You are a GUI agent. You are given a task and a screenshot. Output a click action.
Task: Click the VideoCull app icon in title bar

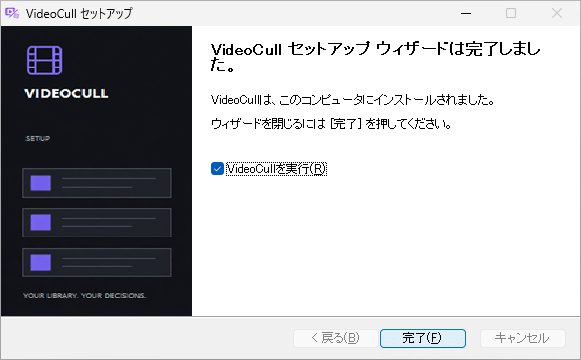pos(12,13)
